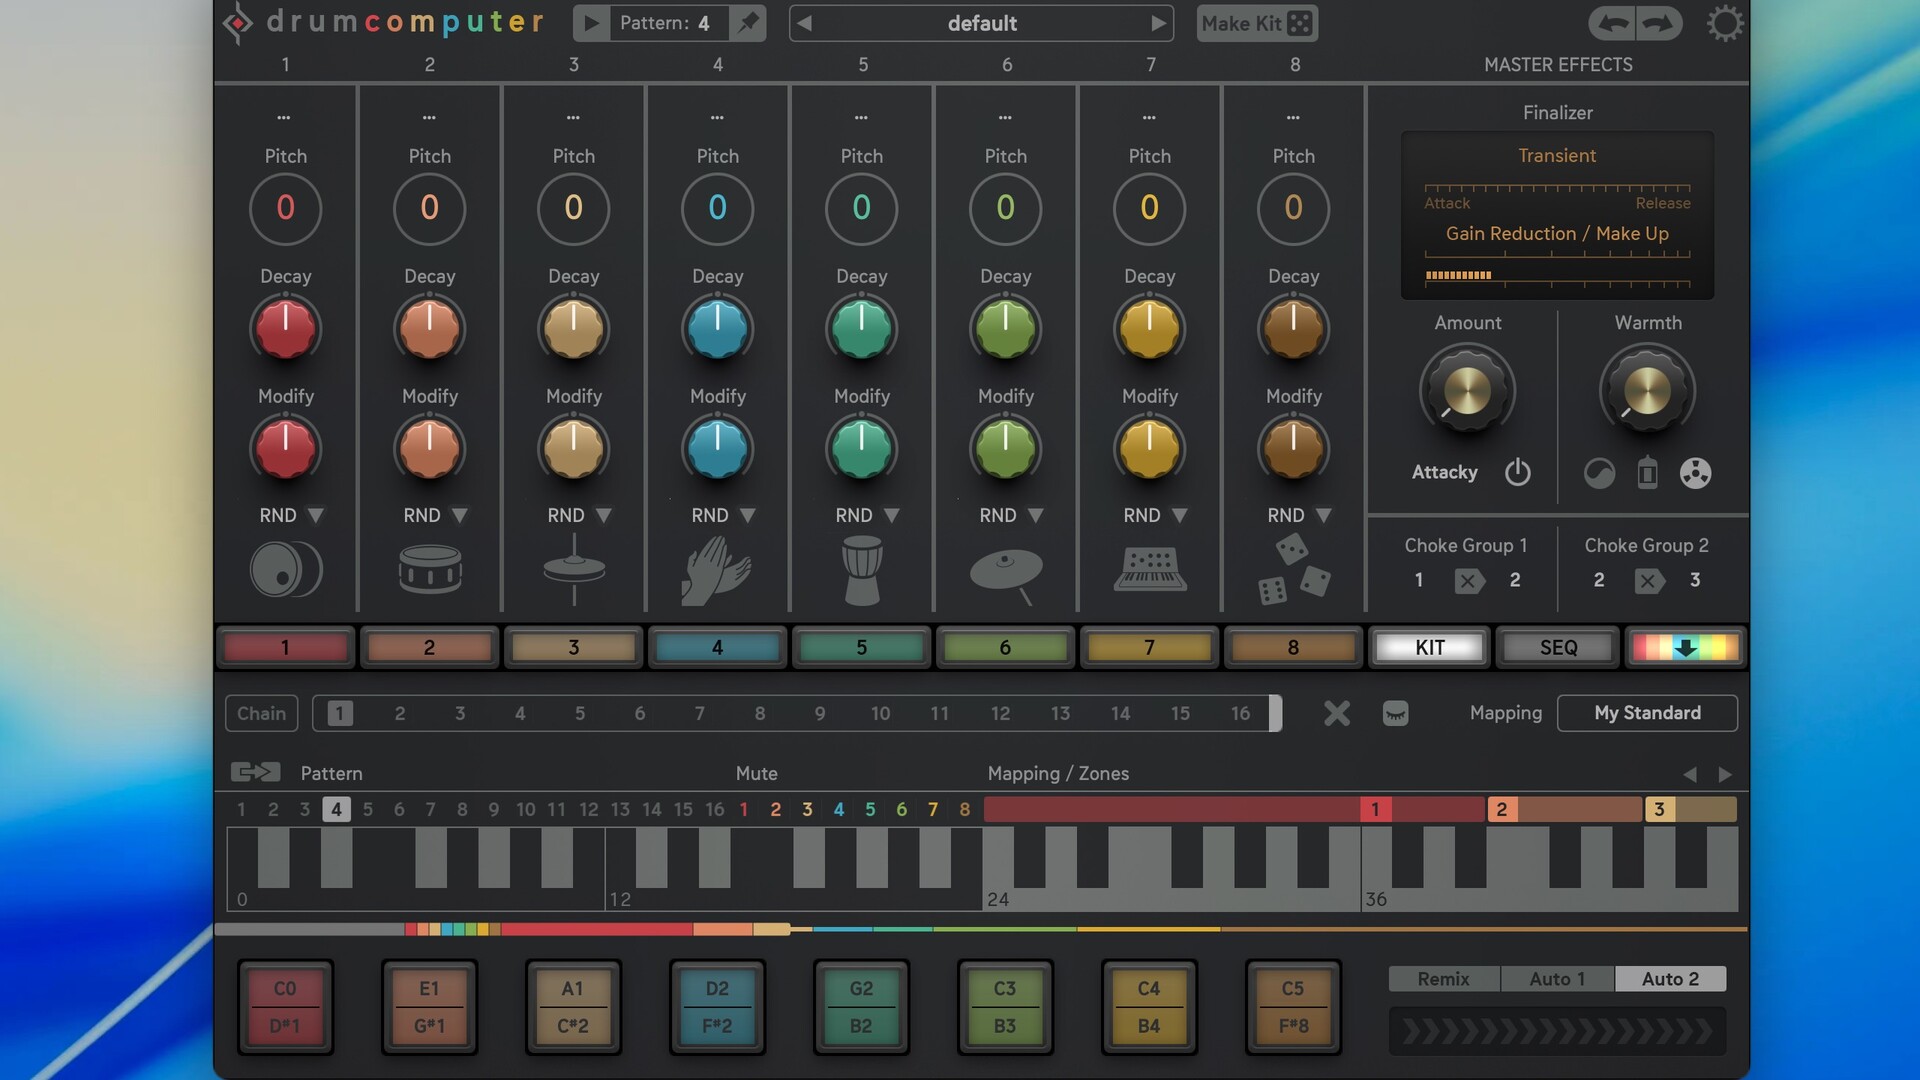Toggle Choke Group 2 link X
The height and width of the screenshot is (1080, 1920).
(1650, 581)
